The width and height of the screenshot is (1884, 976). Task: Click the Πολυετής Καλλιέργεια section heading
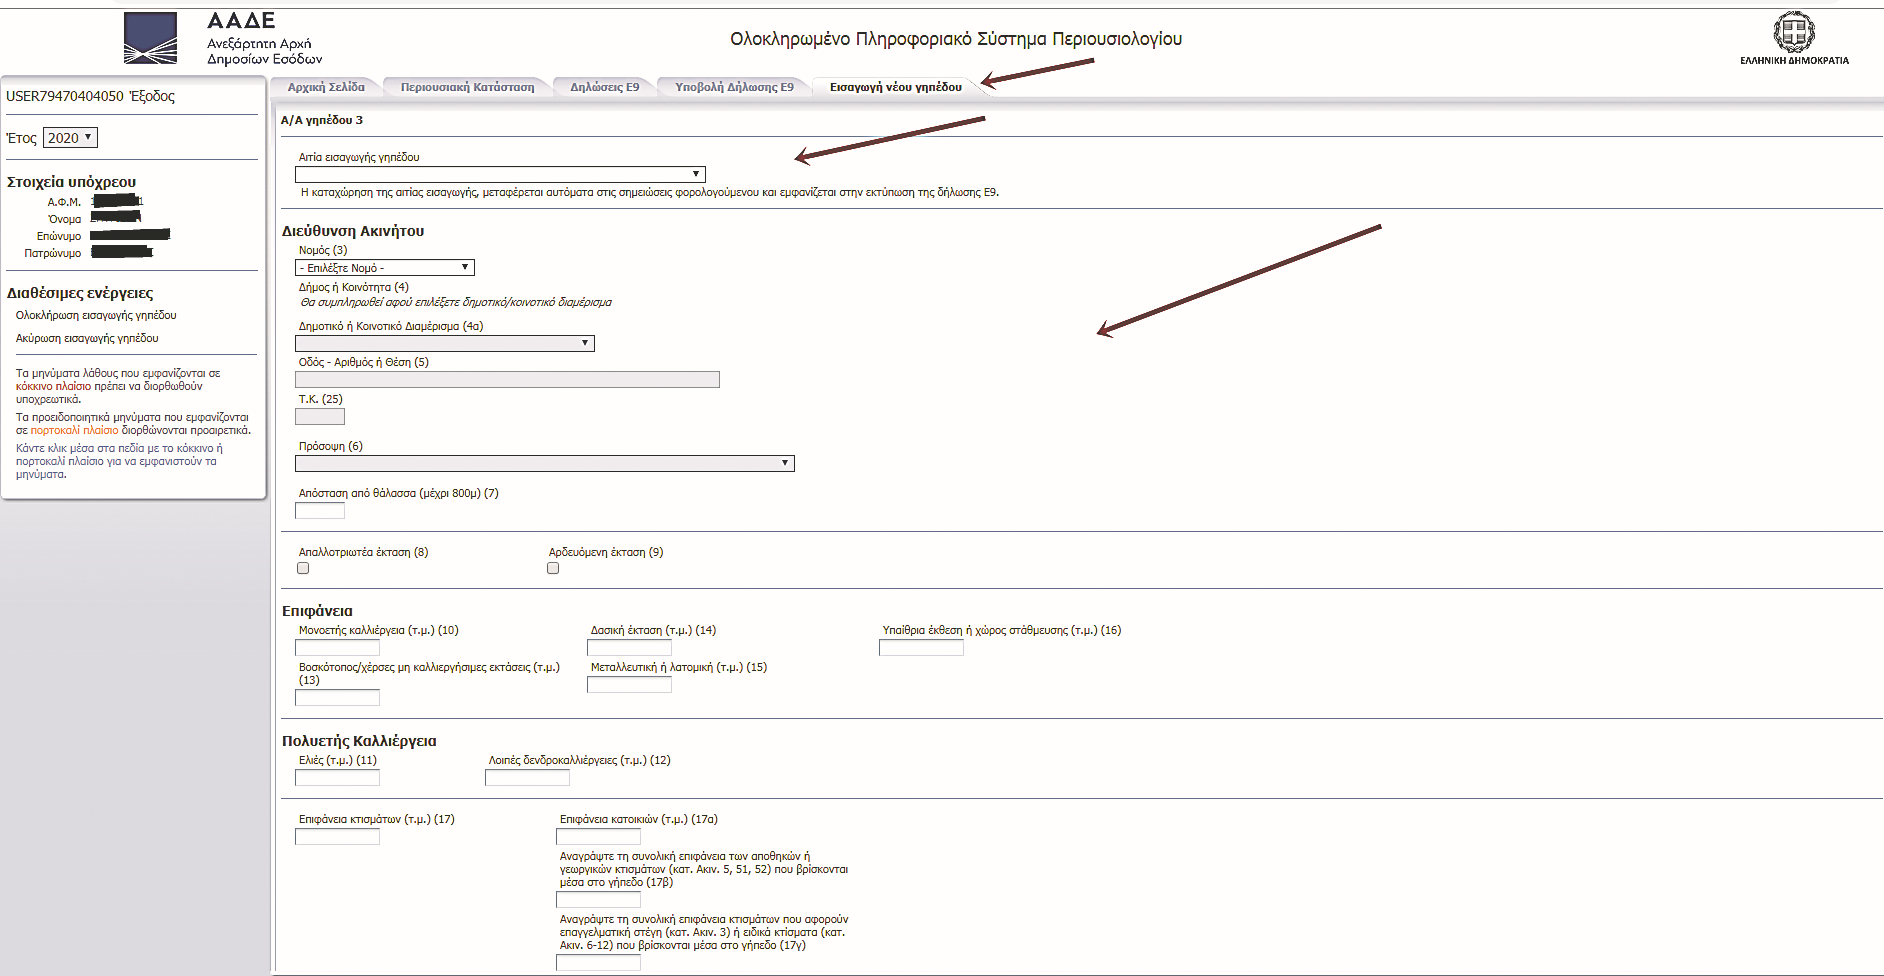point(359,741)
